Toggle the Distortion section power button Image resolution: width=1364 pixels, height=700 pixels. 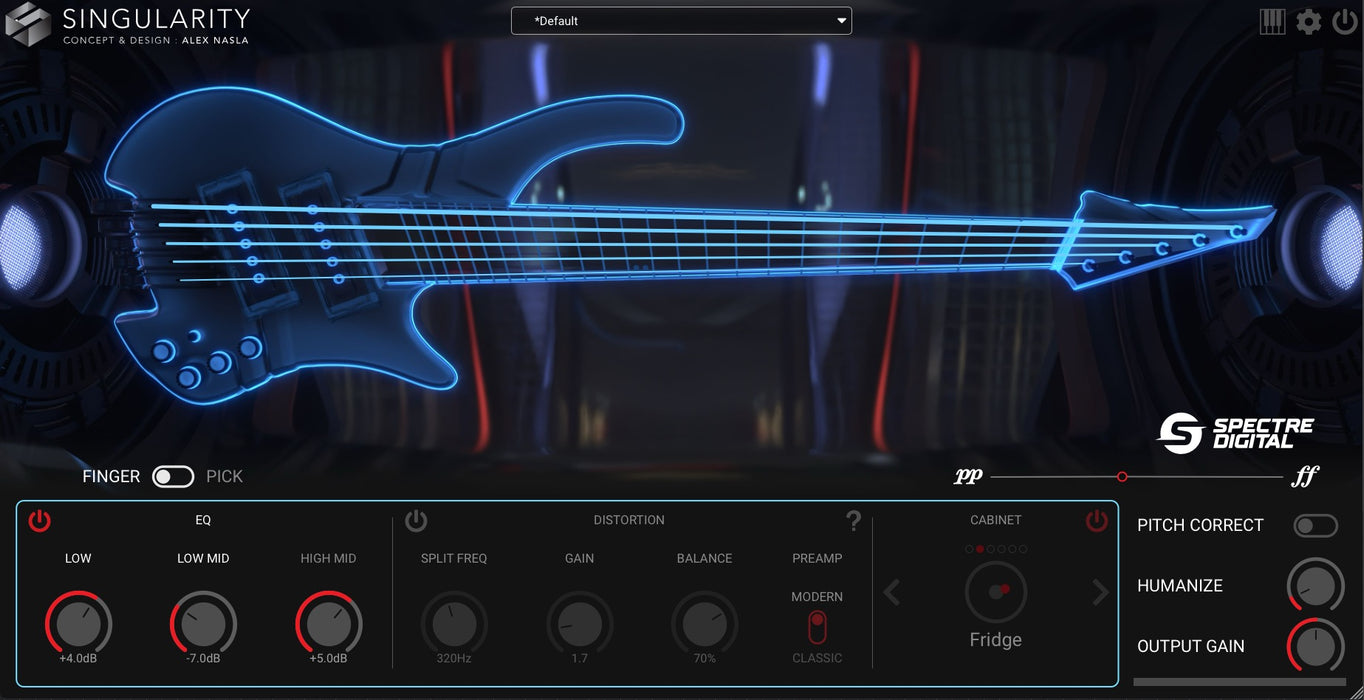(x=416, y=521)
